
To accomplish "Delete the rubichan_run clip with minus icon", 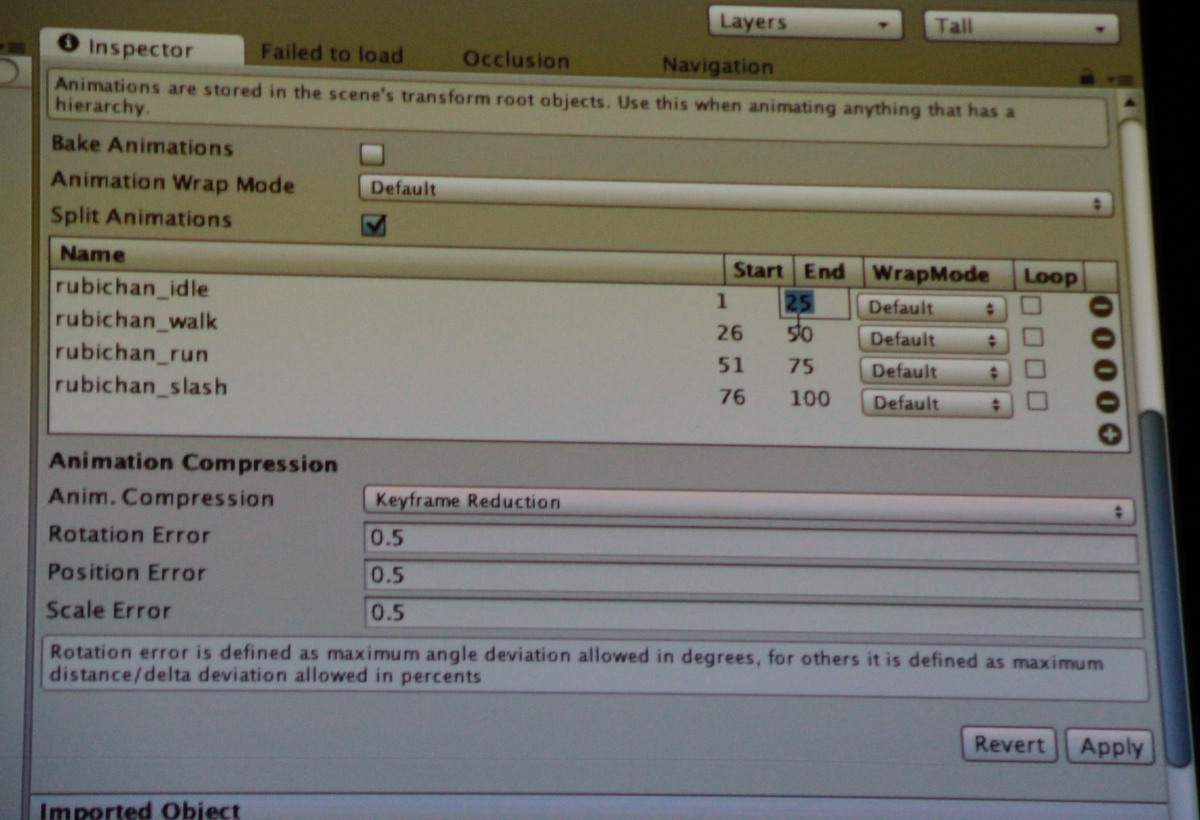I will (1105, 371).
